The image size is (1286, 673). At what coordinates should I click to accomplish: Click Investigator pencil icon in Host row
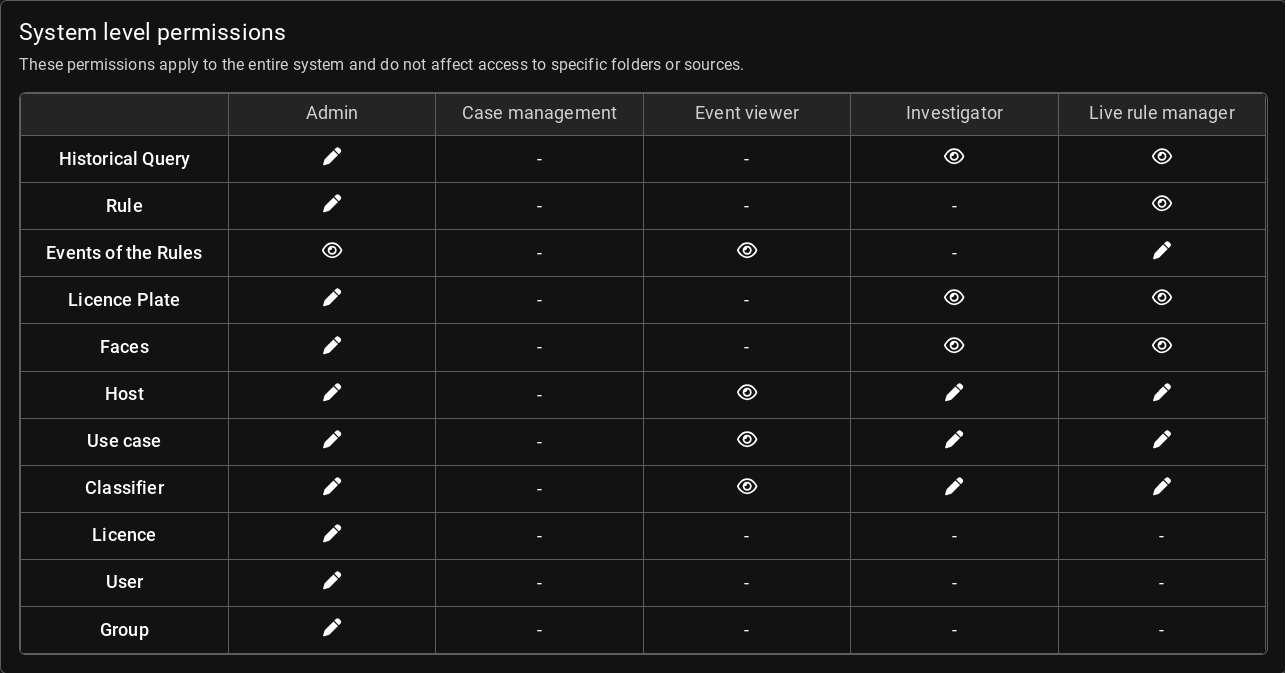click(954, 393)
